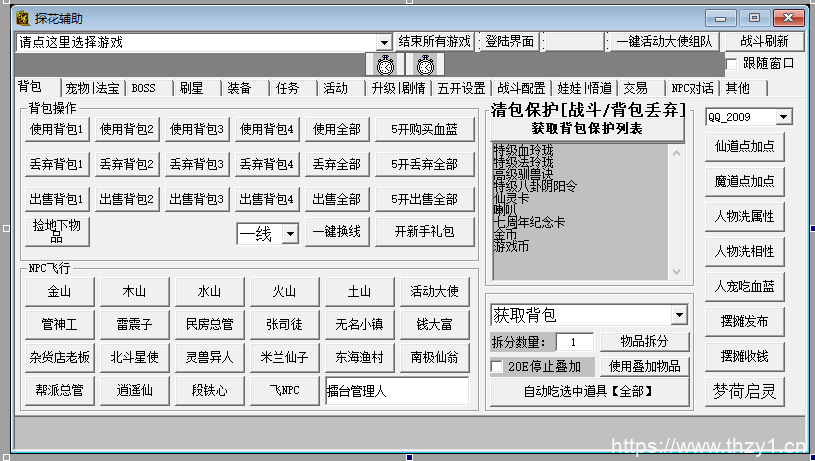Click the 出售全部 button
This screenshot has width=815, height=461.
pos(337,199)
